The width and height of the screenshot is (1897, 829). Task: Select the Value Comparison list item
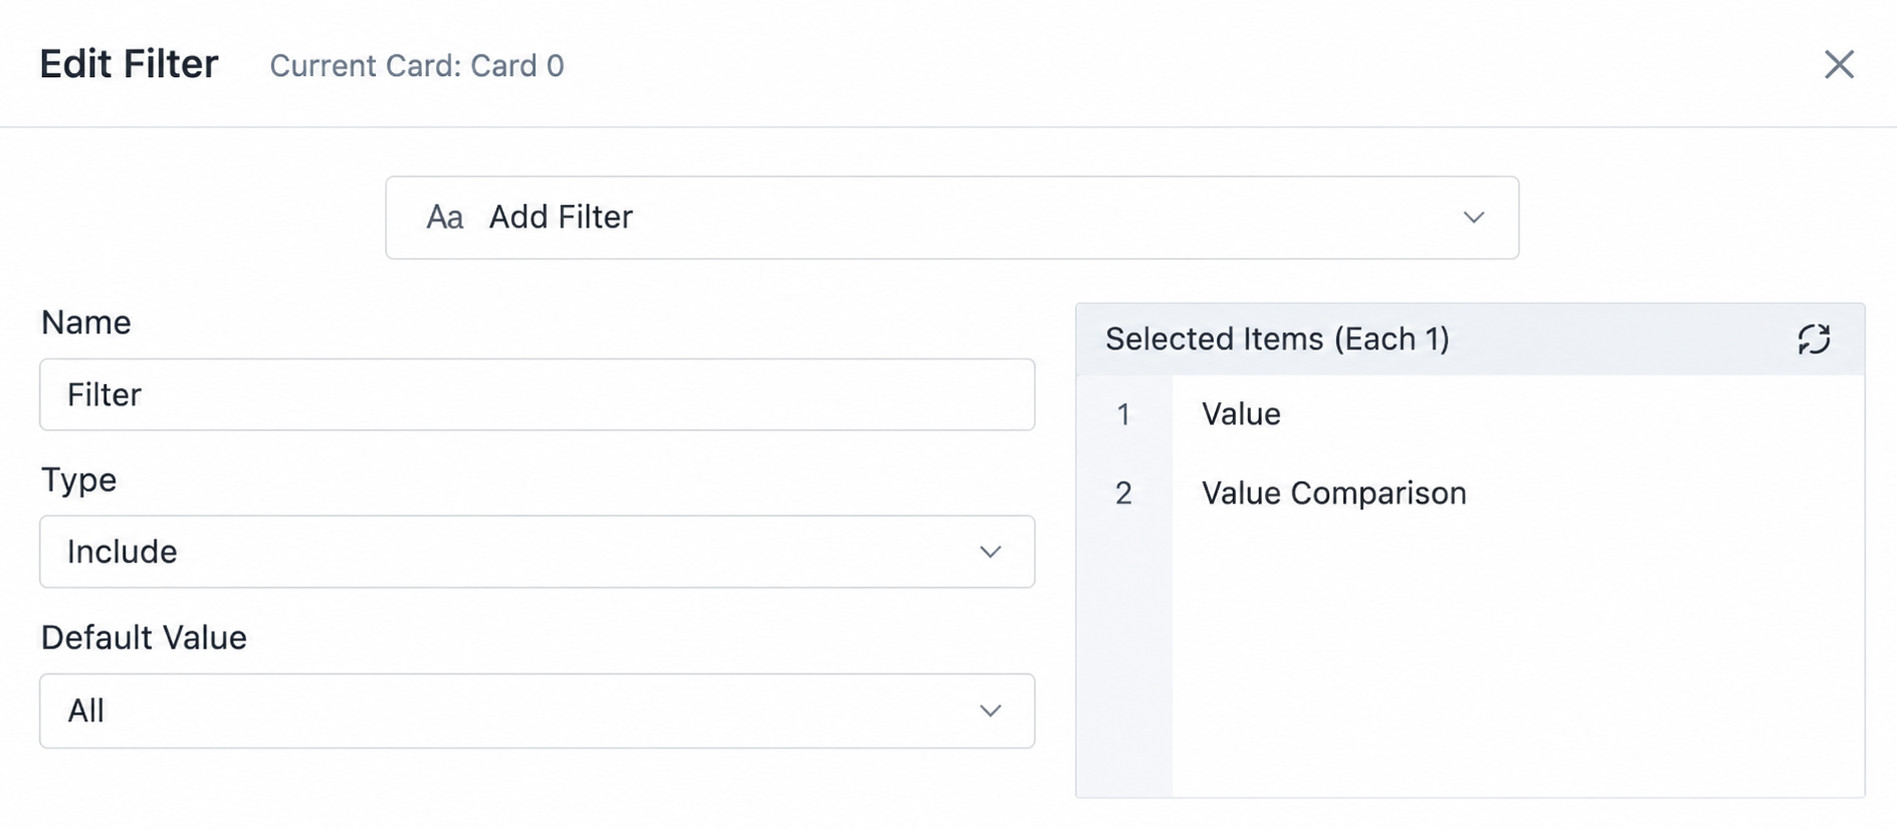1334,493
